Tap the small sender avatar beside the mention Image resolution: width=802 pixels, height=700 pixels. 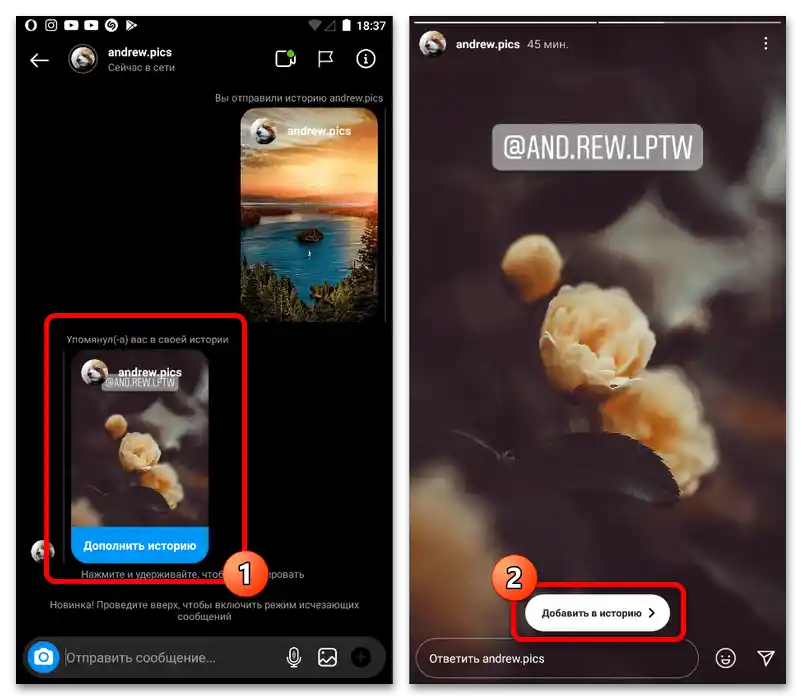click(42, 551)
